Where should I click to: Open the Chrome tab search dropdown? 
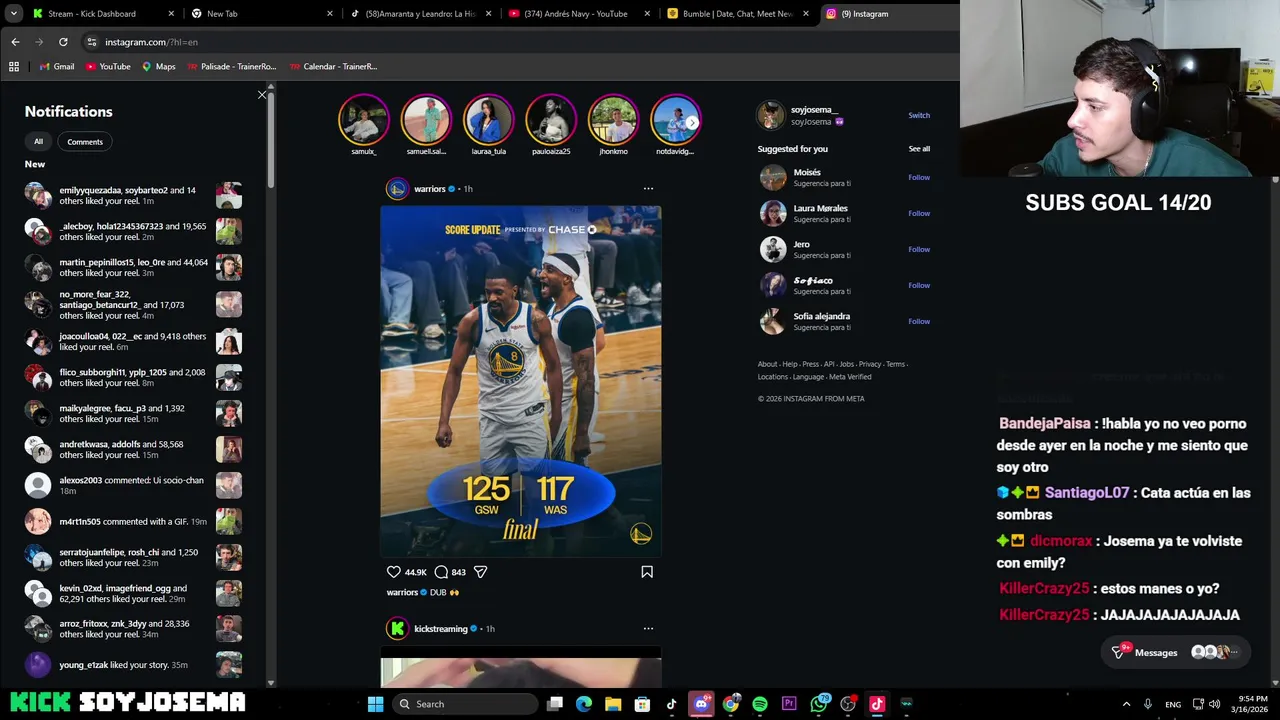coord(14,14)
